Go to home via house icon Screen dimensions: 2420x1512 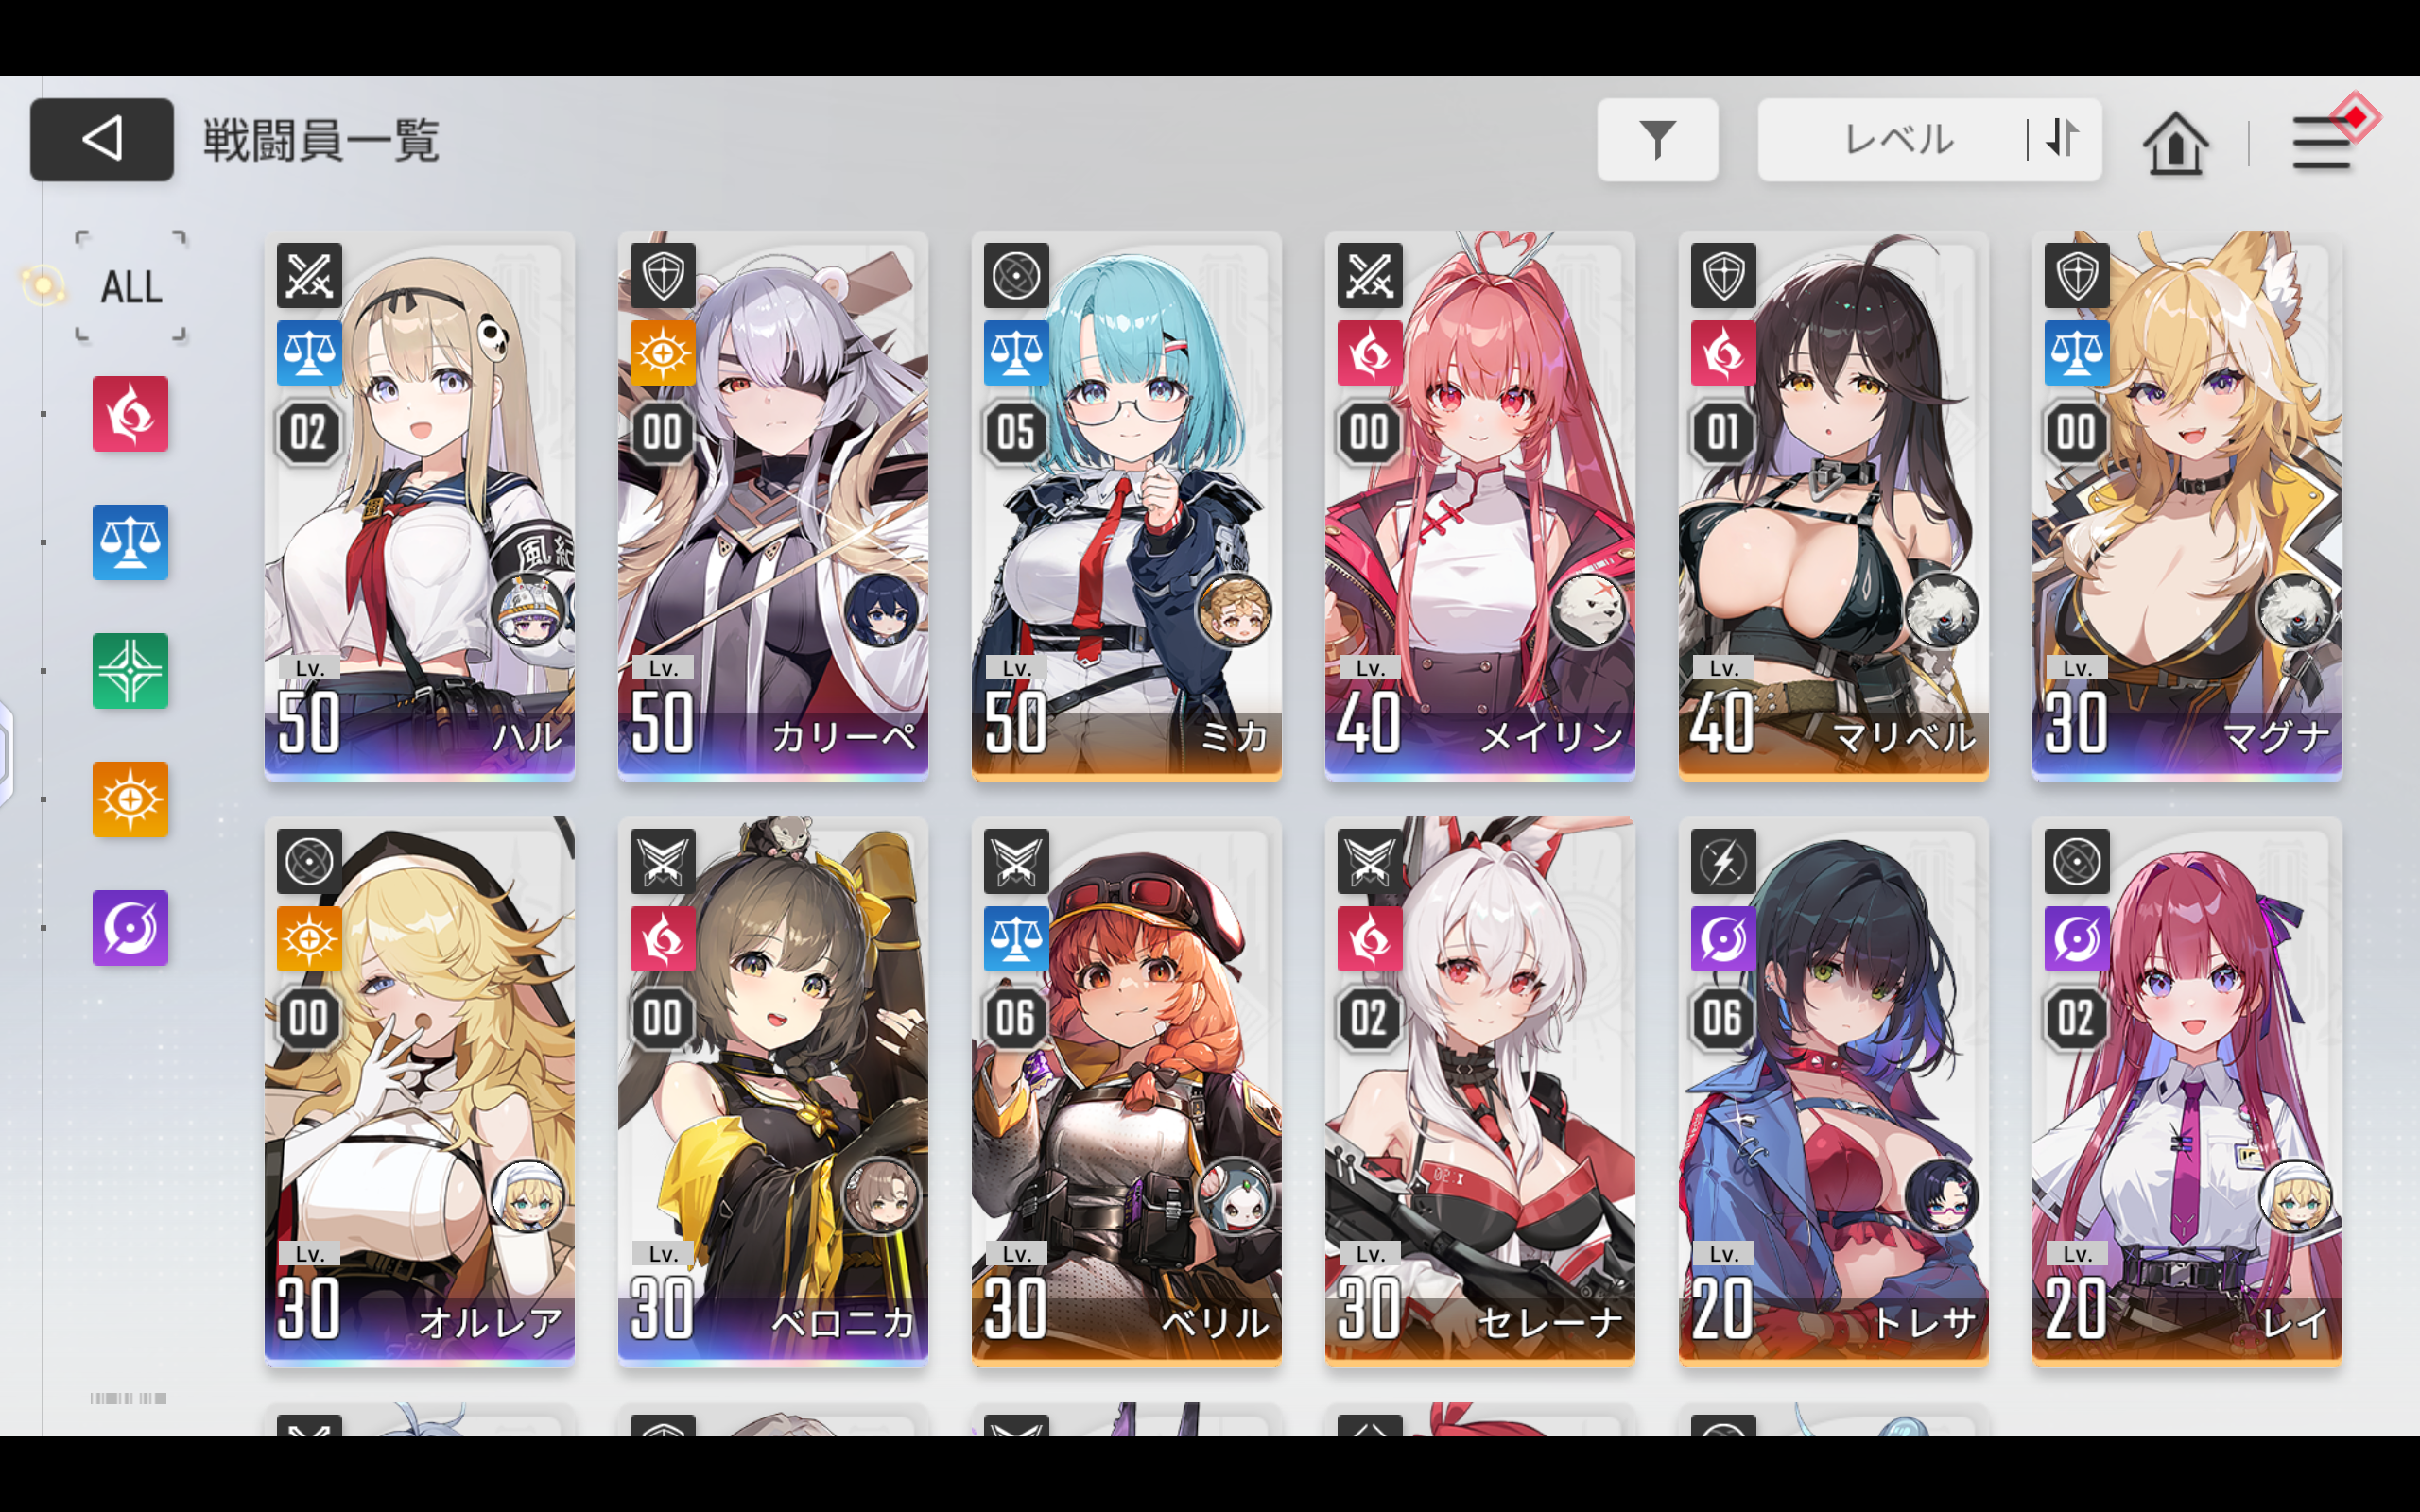pos(2175,143)
